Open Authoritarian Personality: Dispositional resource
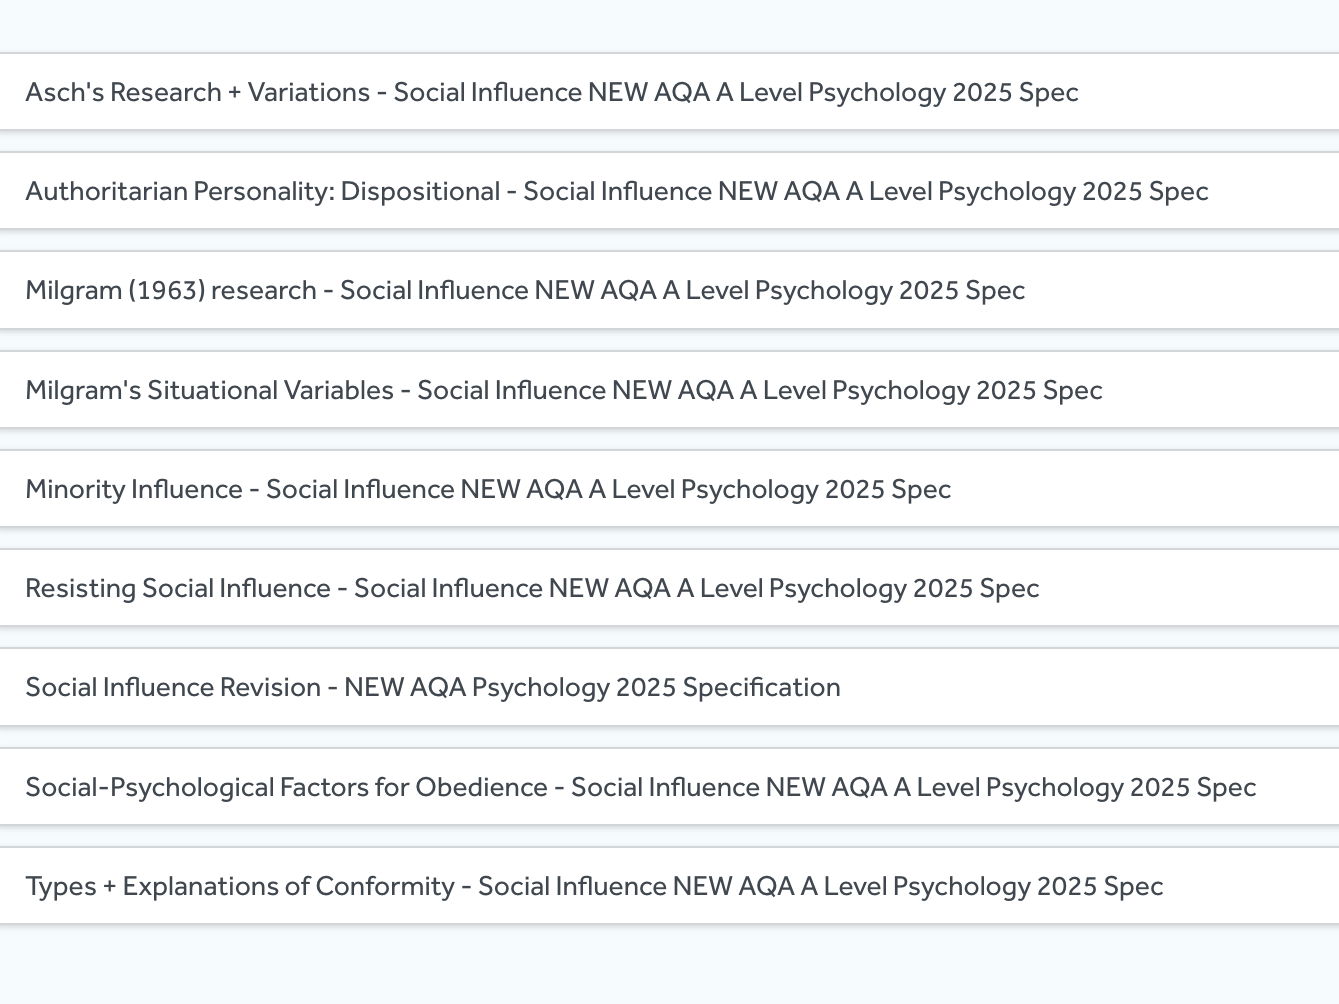This screenshot has height=1004, width=1339. pyautogui.click(x=669, y=191)
